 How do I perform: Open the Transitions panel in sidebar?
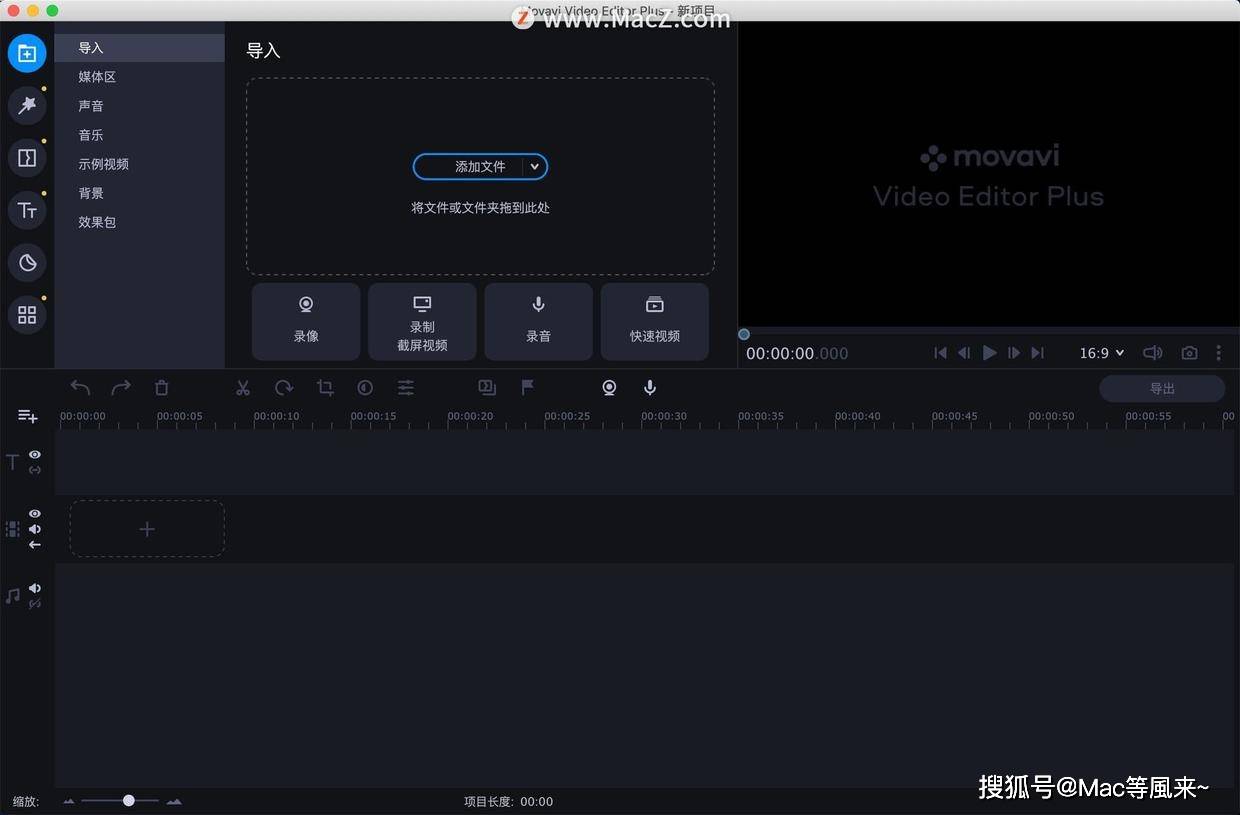(x=27, y=158)
